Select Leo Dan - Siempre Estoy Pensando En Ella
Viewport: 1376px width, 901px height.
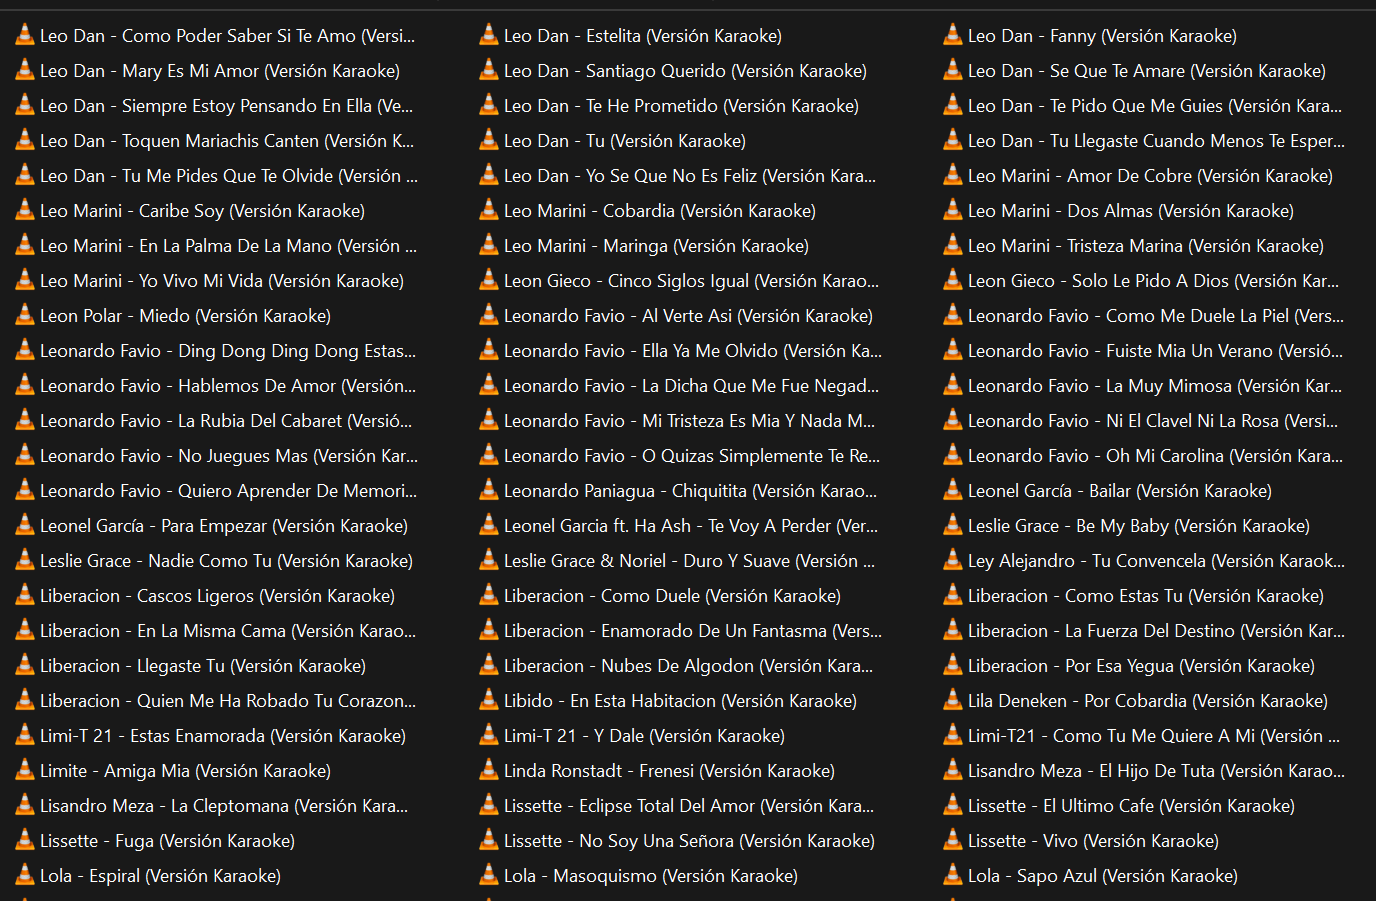(214, 105)
